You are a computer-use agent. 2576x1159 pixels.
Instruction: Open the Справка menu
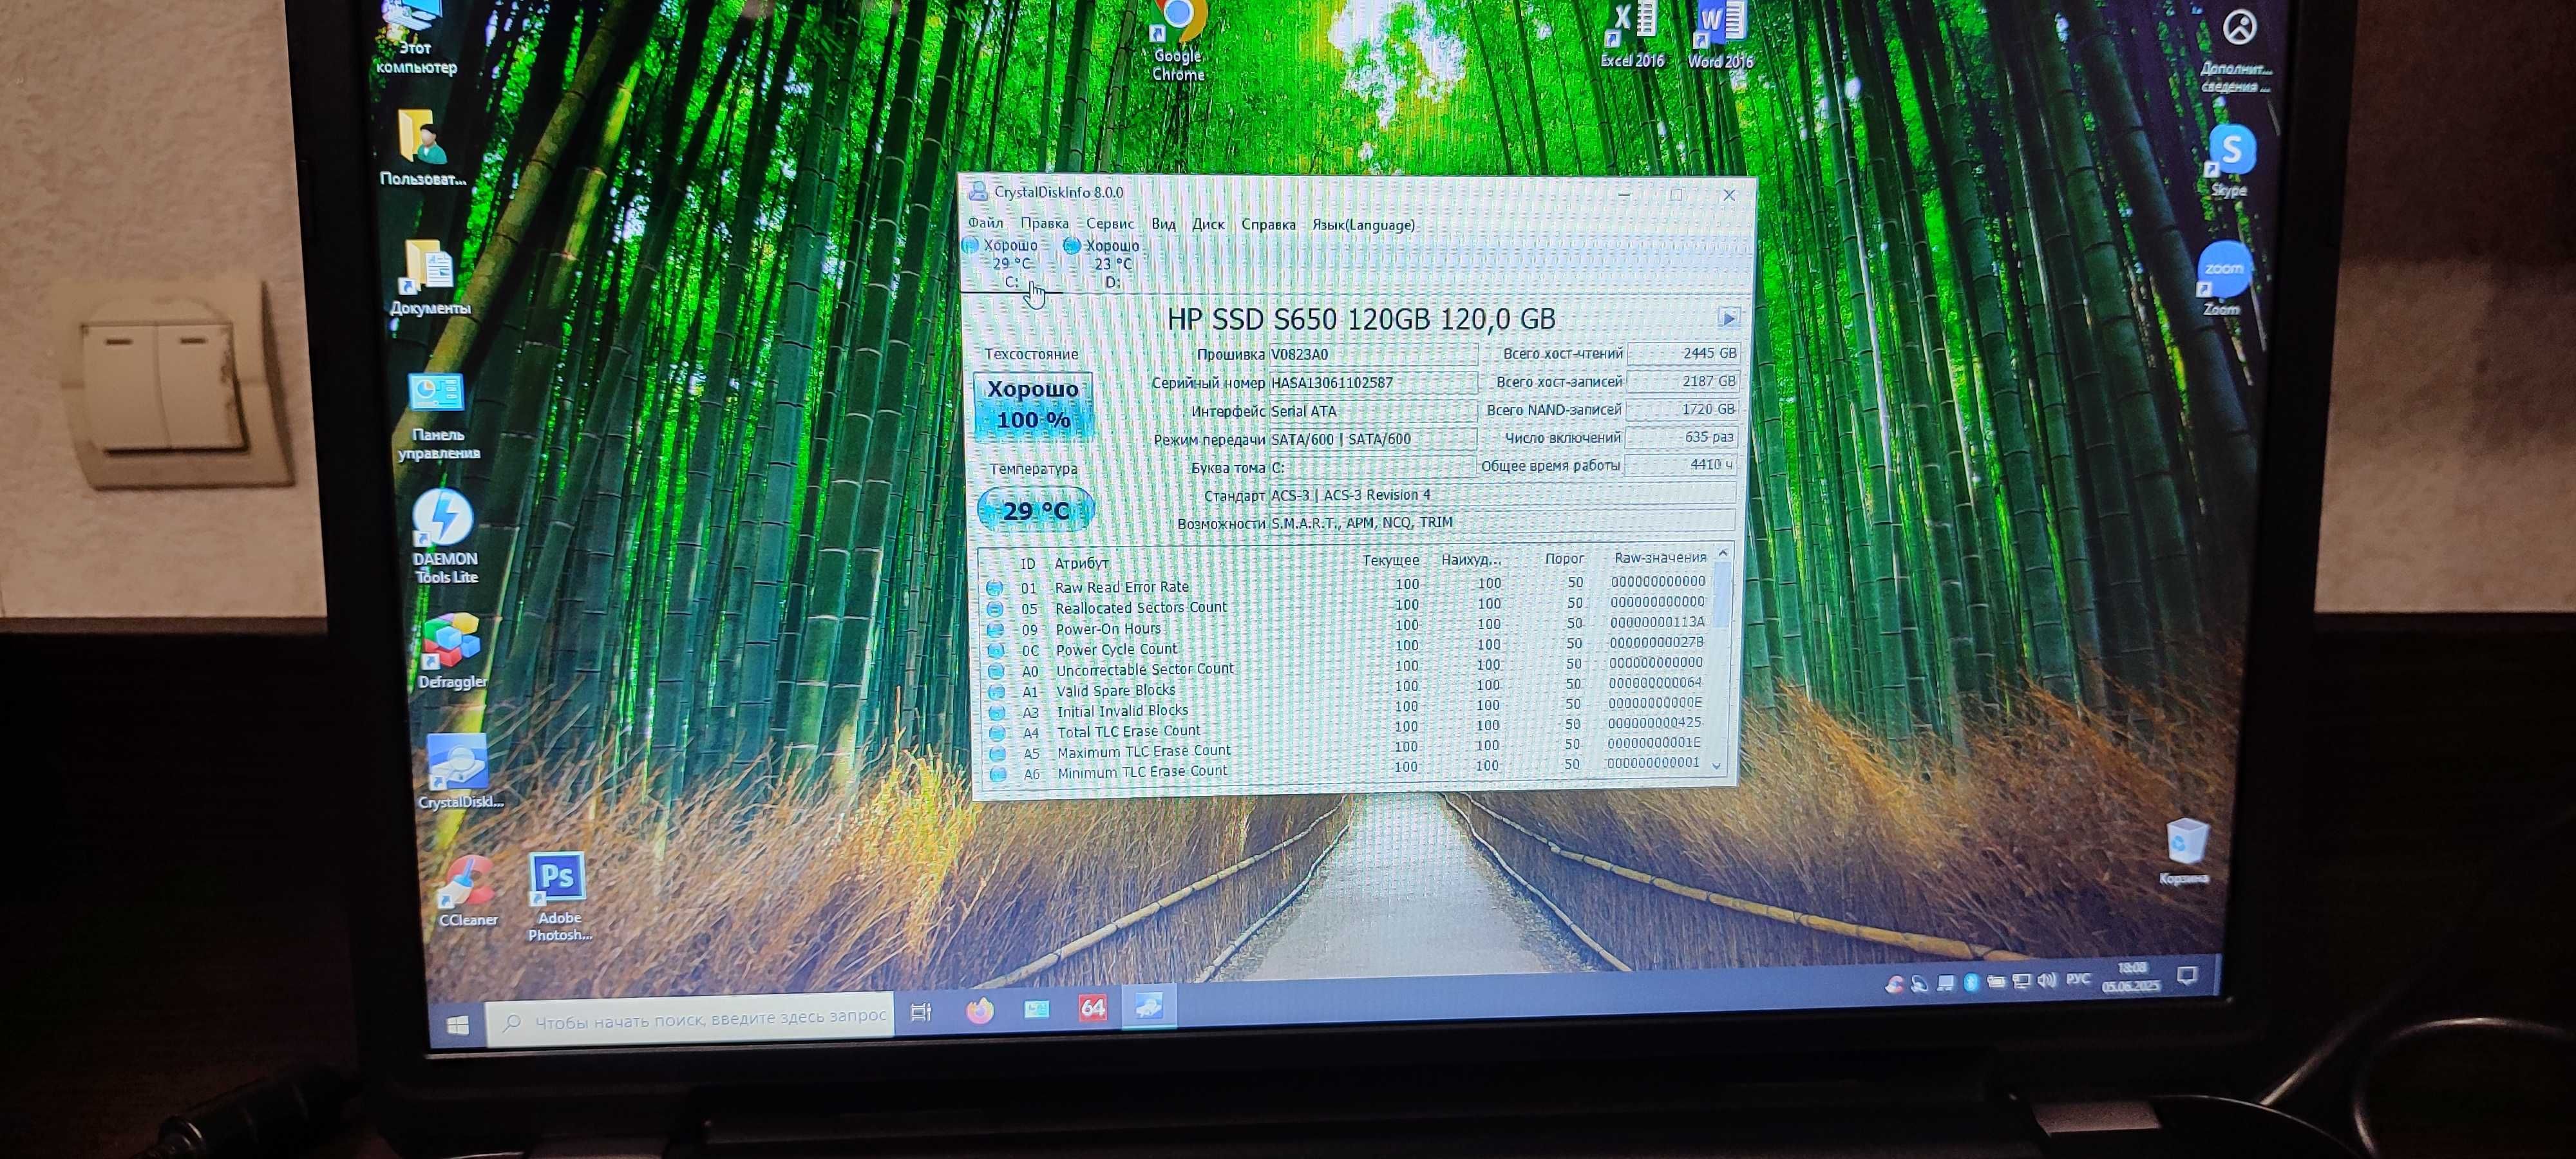click(1268, 224)
